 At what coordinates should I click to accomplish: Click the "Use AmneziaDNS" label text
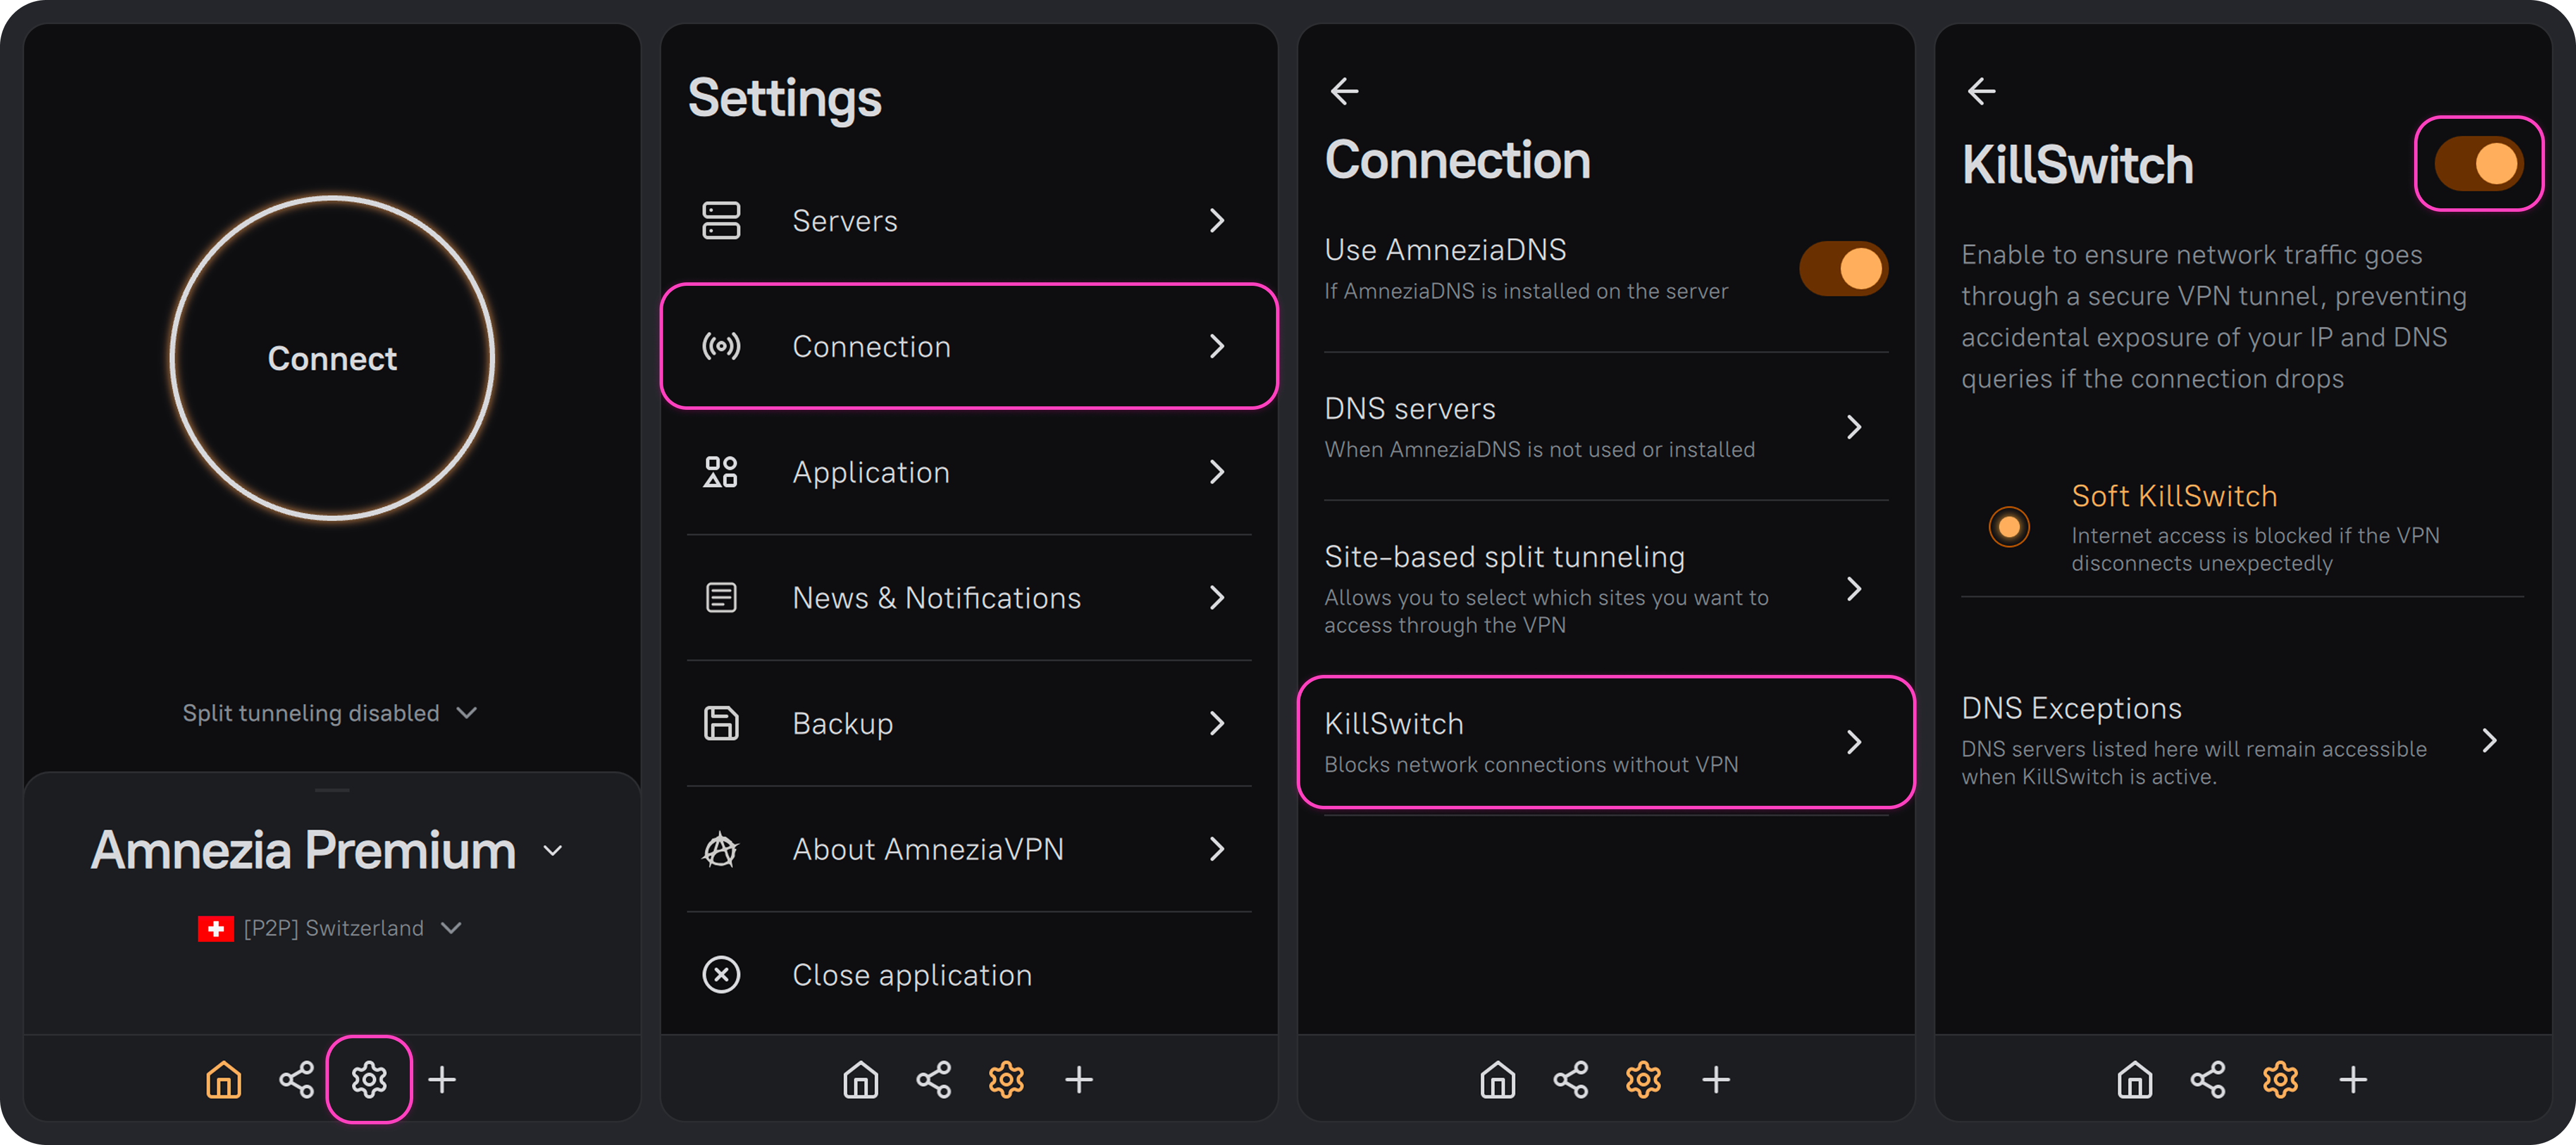tap(1445, 250)
